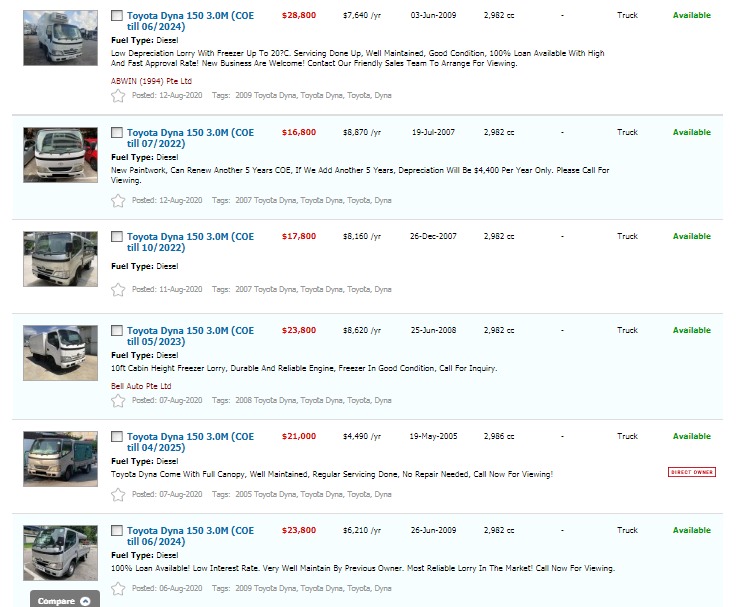Image resolution: width=745 pixels, height=607 pixels.
Task: Click the '2005 Toyota Dyna' tag
Action: coord(264,494)
